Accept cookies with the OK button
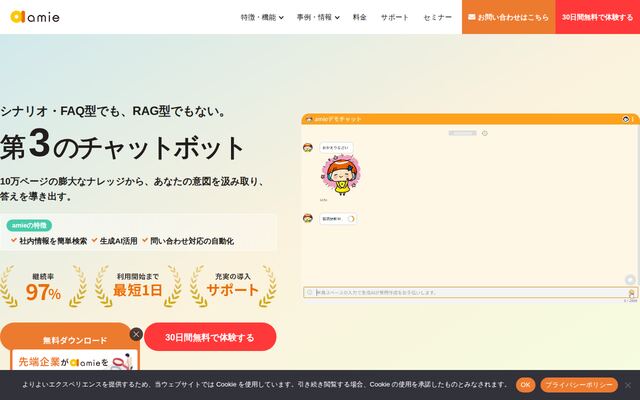Image resolution: width=640 pixels, height=400 pixels. coord(525,384)
